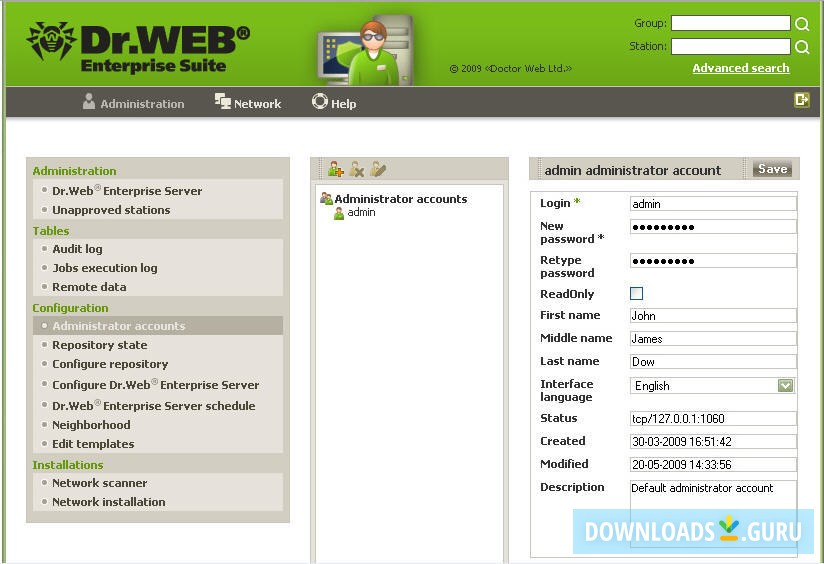
Task: Click the Group search magnifier icon
Action: (x=802, y=24)
